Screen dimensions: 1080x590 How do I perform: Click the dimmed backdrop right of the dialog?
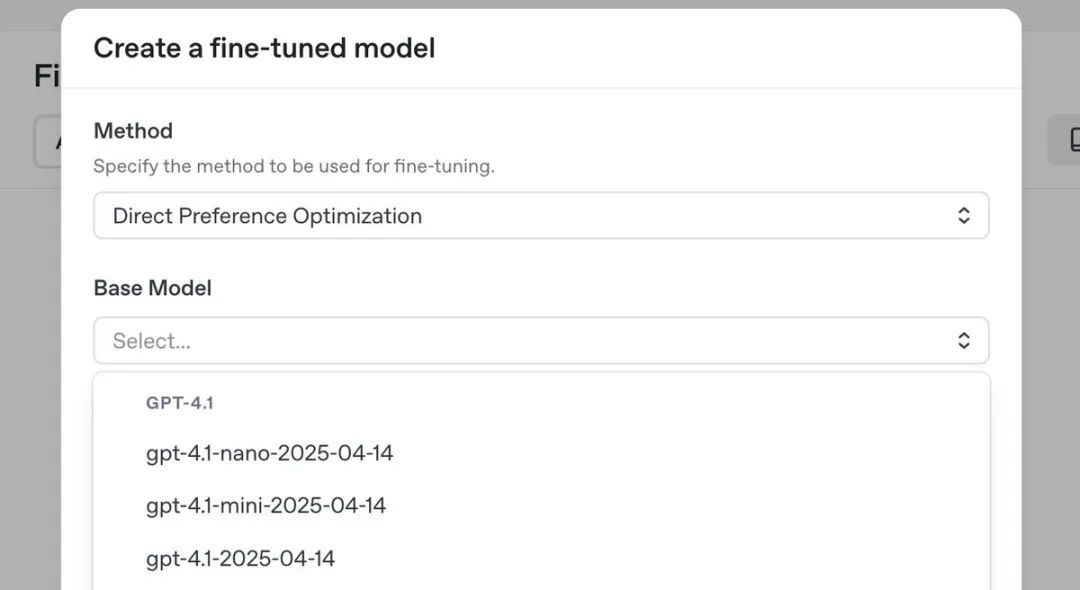click(x=1050, y=344)
